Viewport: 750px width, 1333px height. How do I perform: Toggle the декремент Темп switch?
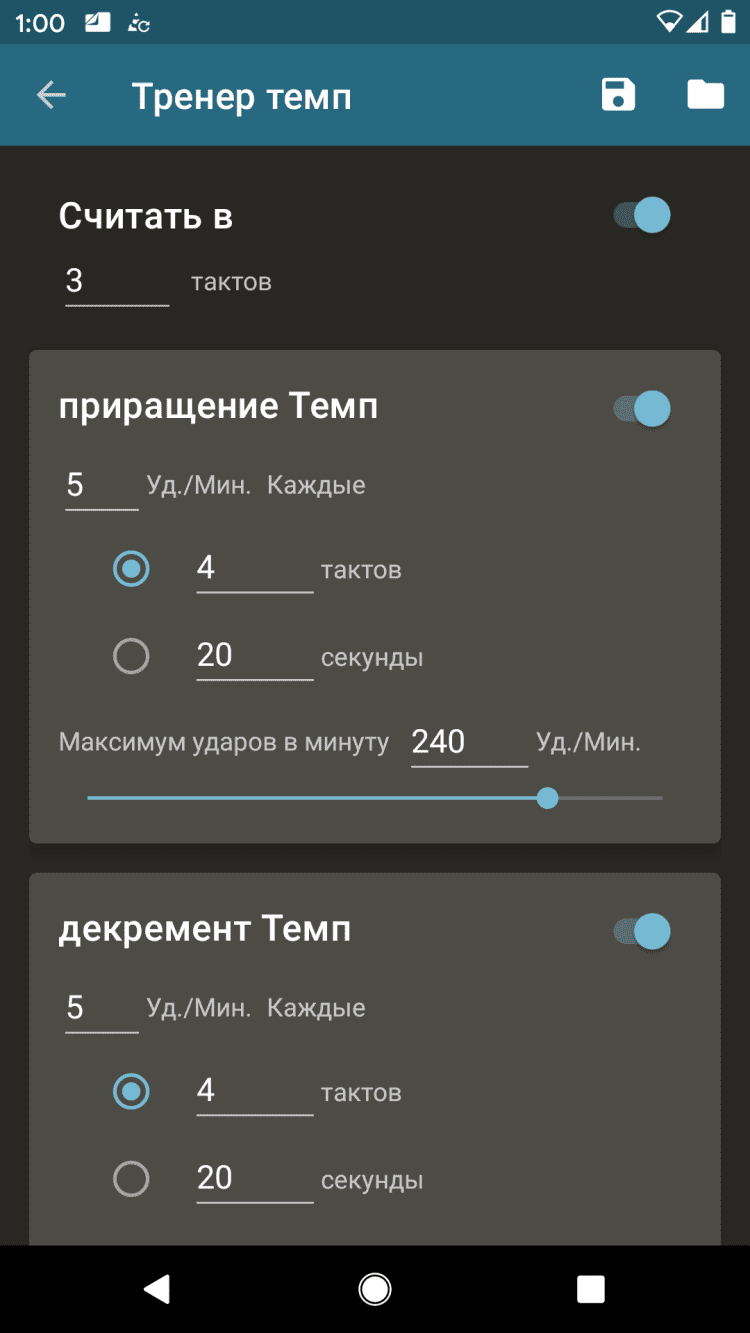tap(642, 931)
